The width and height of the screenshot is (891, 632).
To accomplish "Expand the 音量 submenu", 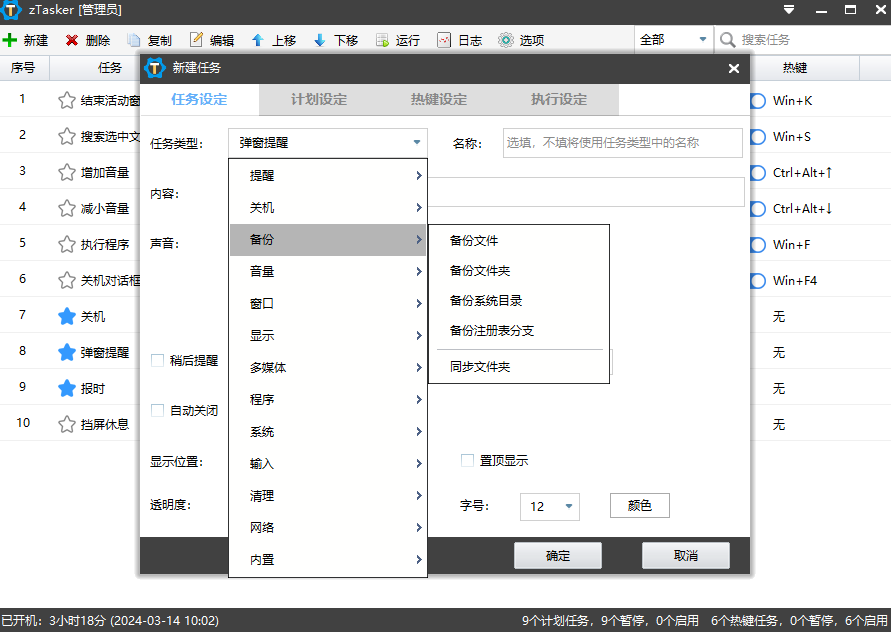I will point(328,272).
